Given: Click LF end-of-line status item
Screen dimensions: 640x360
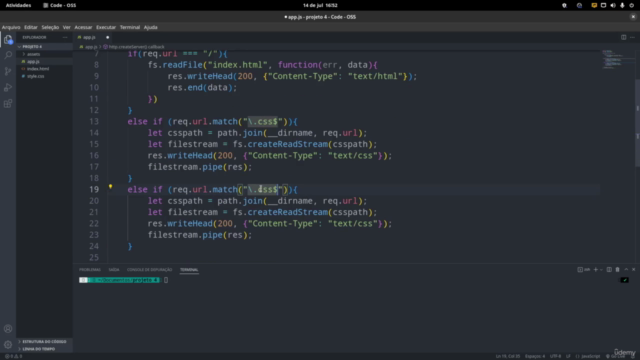Looking at the screenshot, I should [x=568, y=356].
